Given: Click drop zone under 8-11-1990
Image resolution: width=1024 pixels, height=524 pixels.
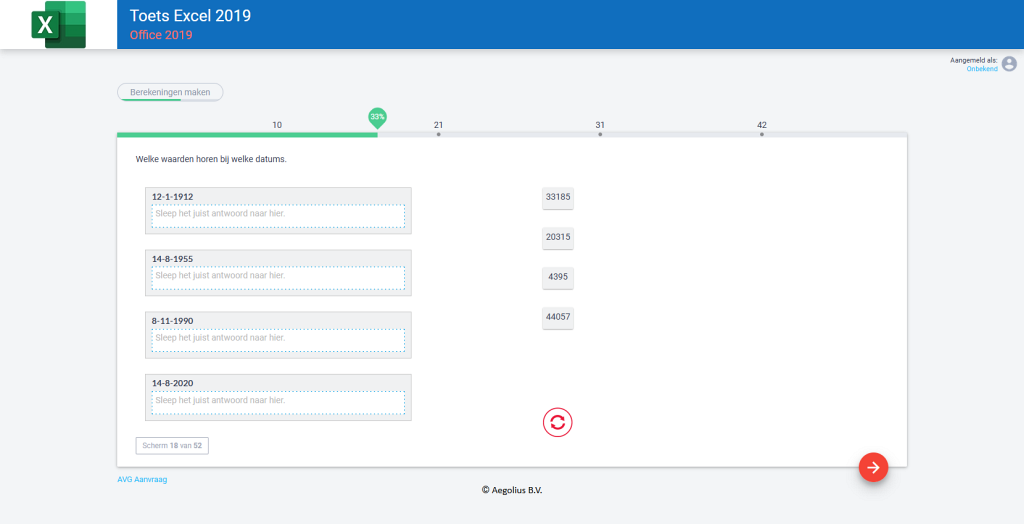Looking at the screenshot, I should pos(278,340).
